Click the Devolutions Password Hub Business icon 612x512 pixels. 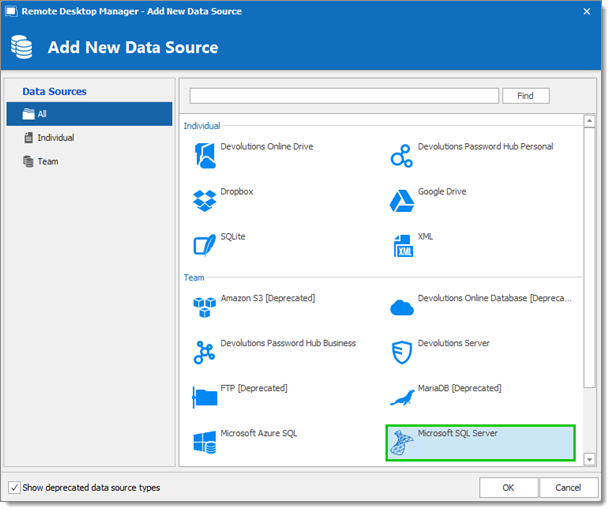coord(204,352)
